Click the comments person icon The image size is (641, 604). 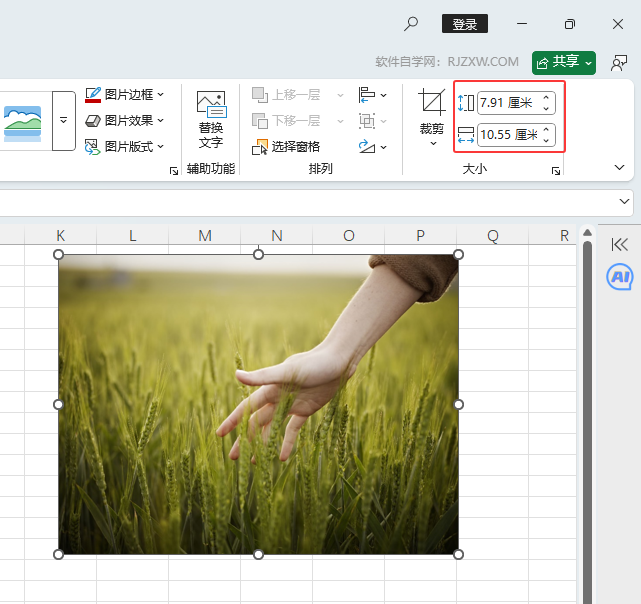(619, 63)
